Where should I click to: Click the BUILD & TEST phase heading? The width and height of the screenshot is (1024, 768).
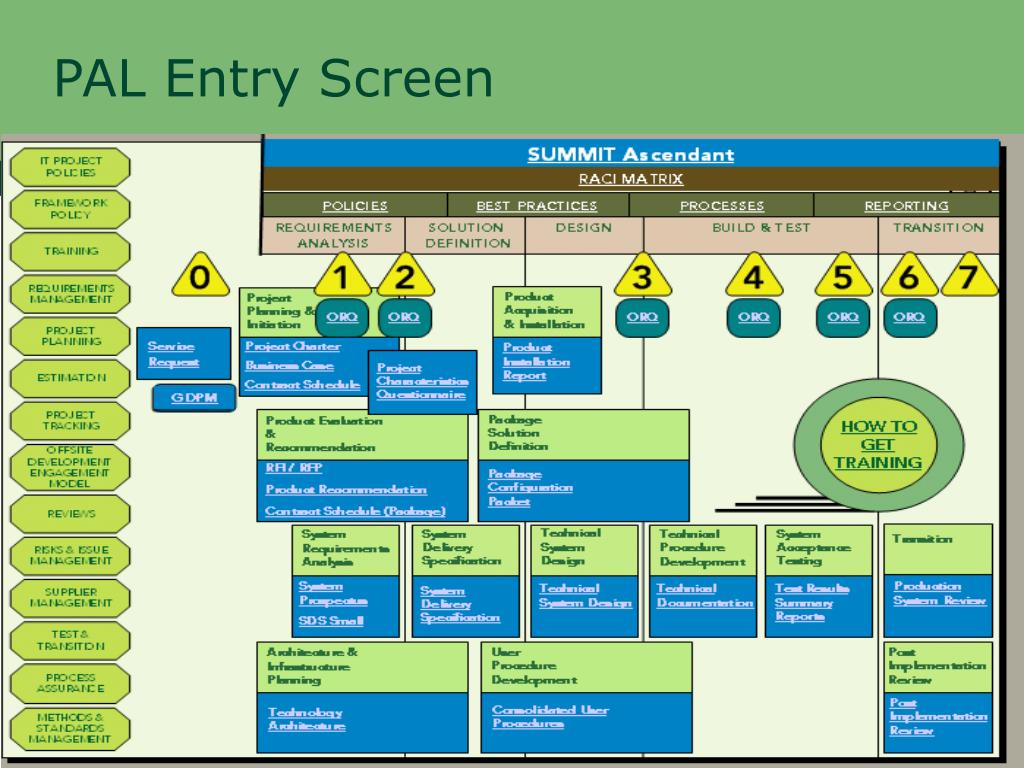[x=761, y=228]
